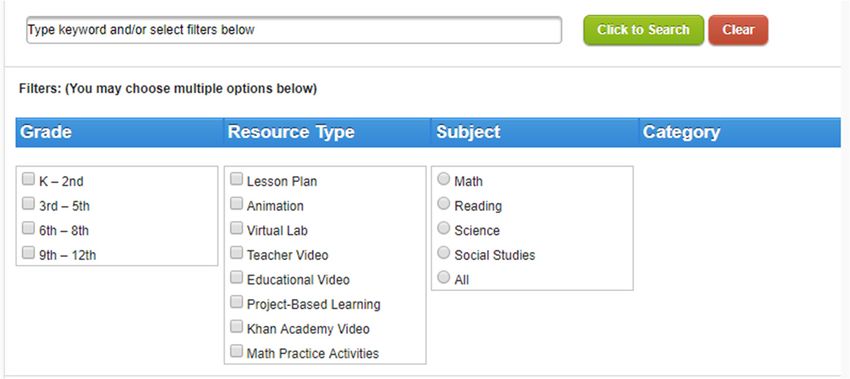
Task: Select the All subjects radio button
Action: 444,278
